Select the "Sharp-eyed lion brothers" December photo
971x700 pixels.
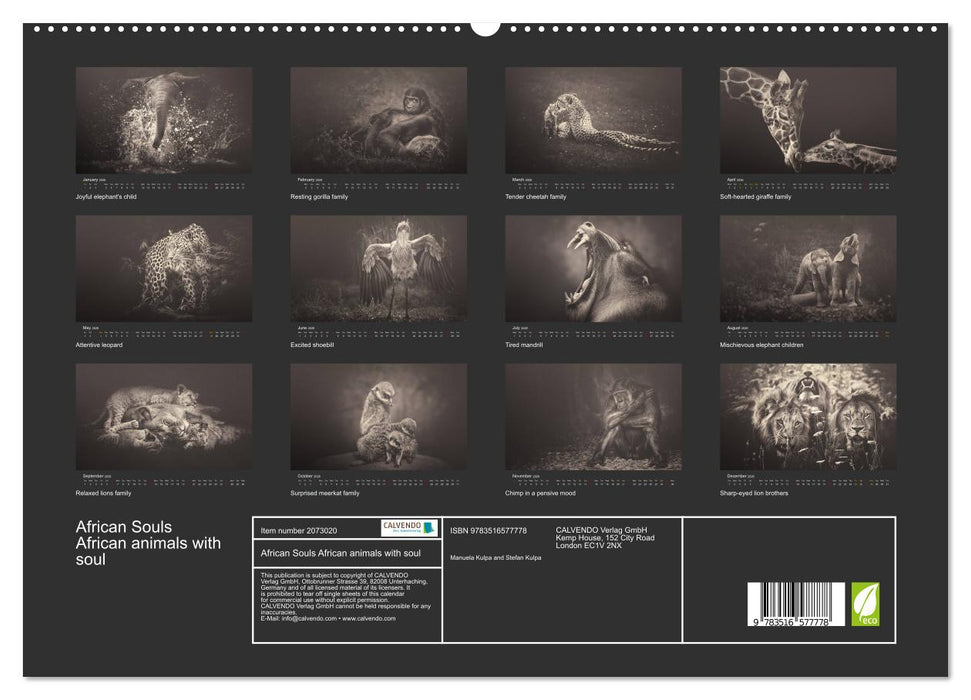(808, 416)
